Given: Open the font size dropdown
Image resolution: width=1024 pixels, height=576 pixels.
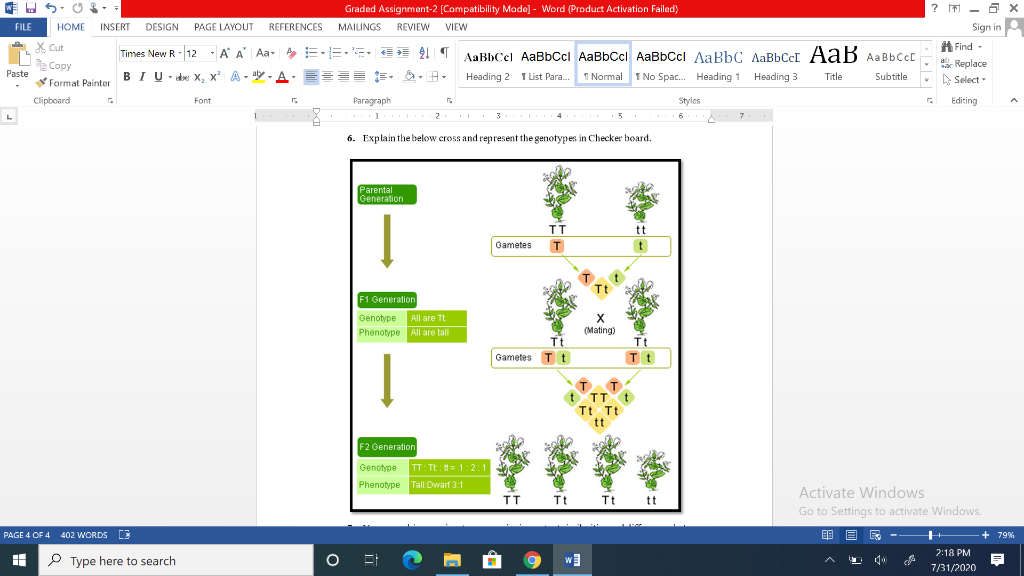Looking at the screenshot, I should [x=210, y=54].
